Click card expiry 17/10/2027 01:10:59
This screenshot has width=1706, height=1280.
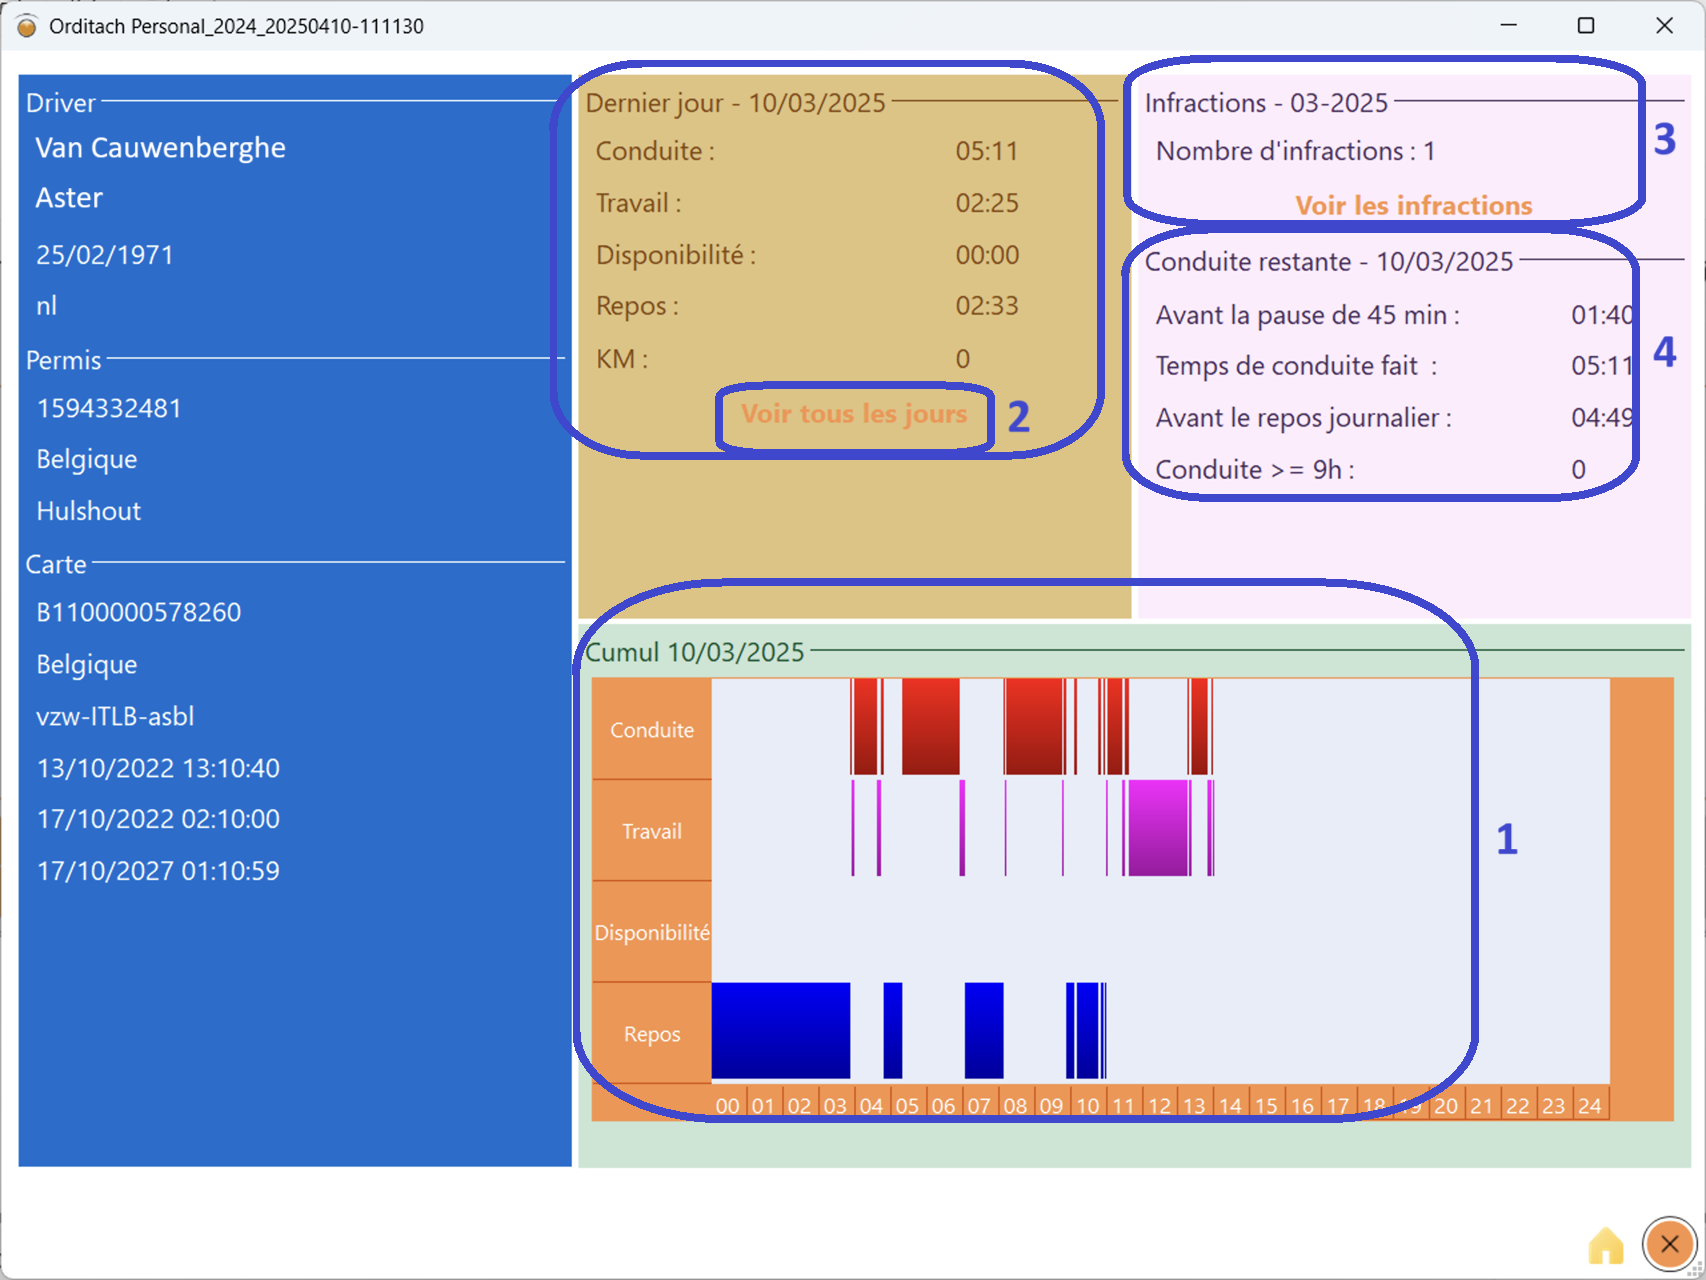(158, 871)
